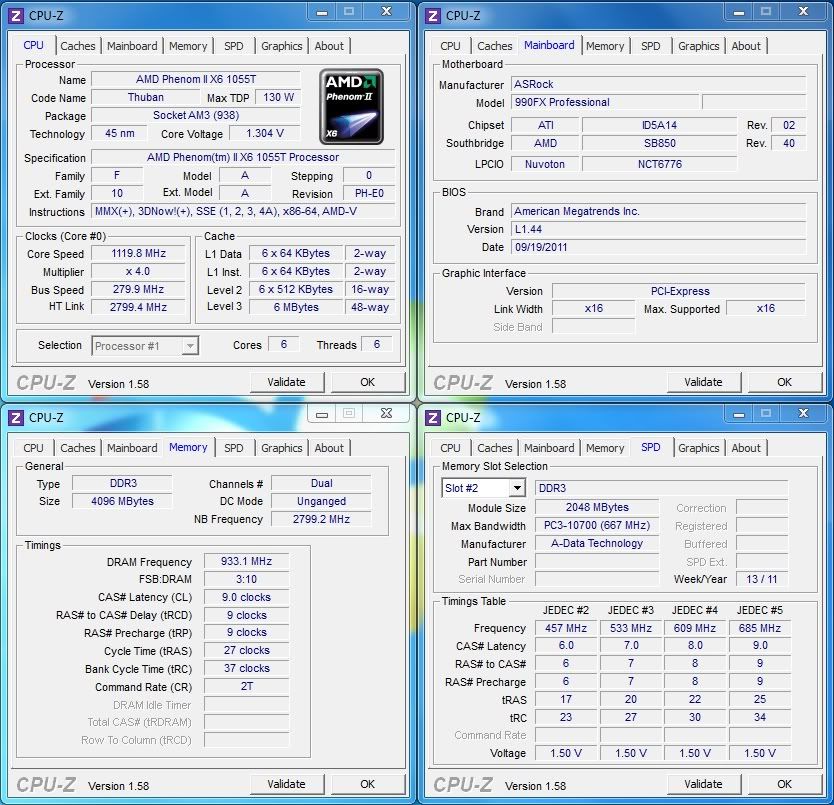This screenshot has width=834, height=805.
Task: Click the JEDEC #5 frequency '685 MHz'
Action: tap(760, 628)
